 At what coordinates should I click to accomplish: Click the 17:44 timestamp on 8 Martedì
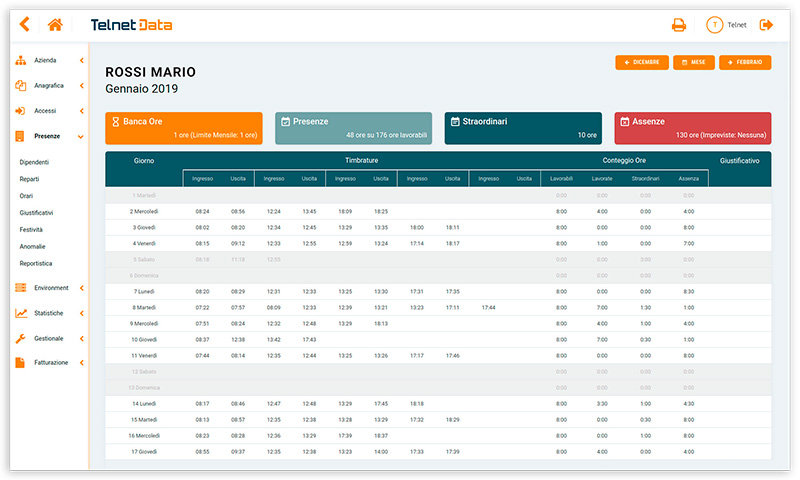[x=488, y=308]
